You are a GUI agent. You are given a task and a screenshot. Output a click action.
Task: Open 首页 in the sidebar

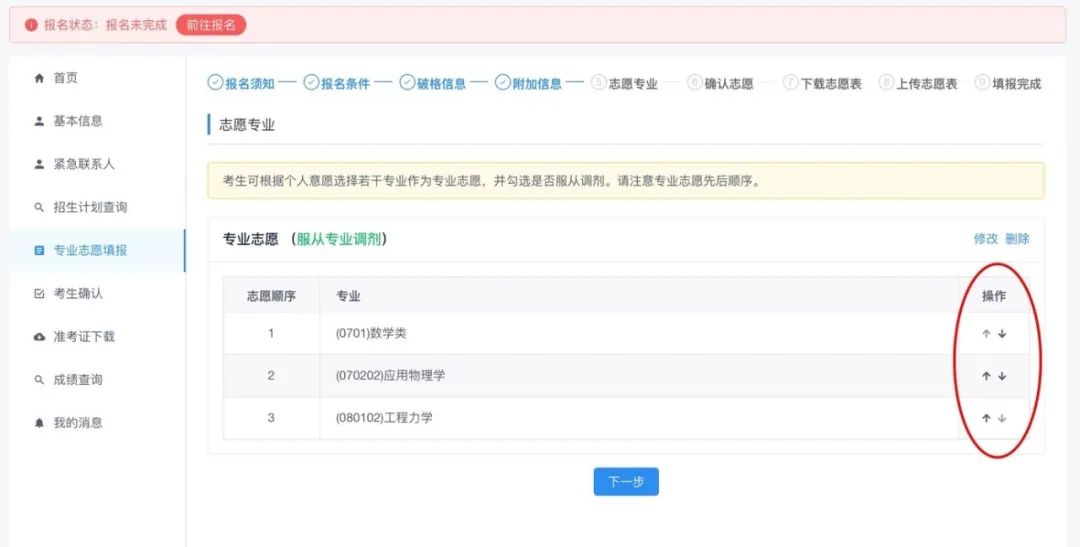click(x=98, y=78)
